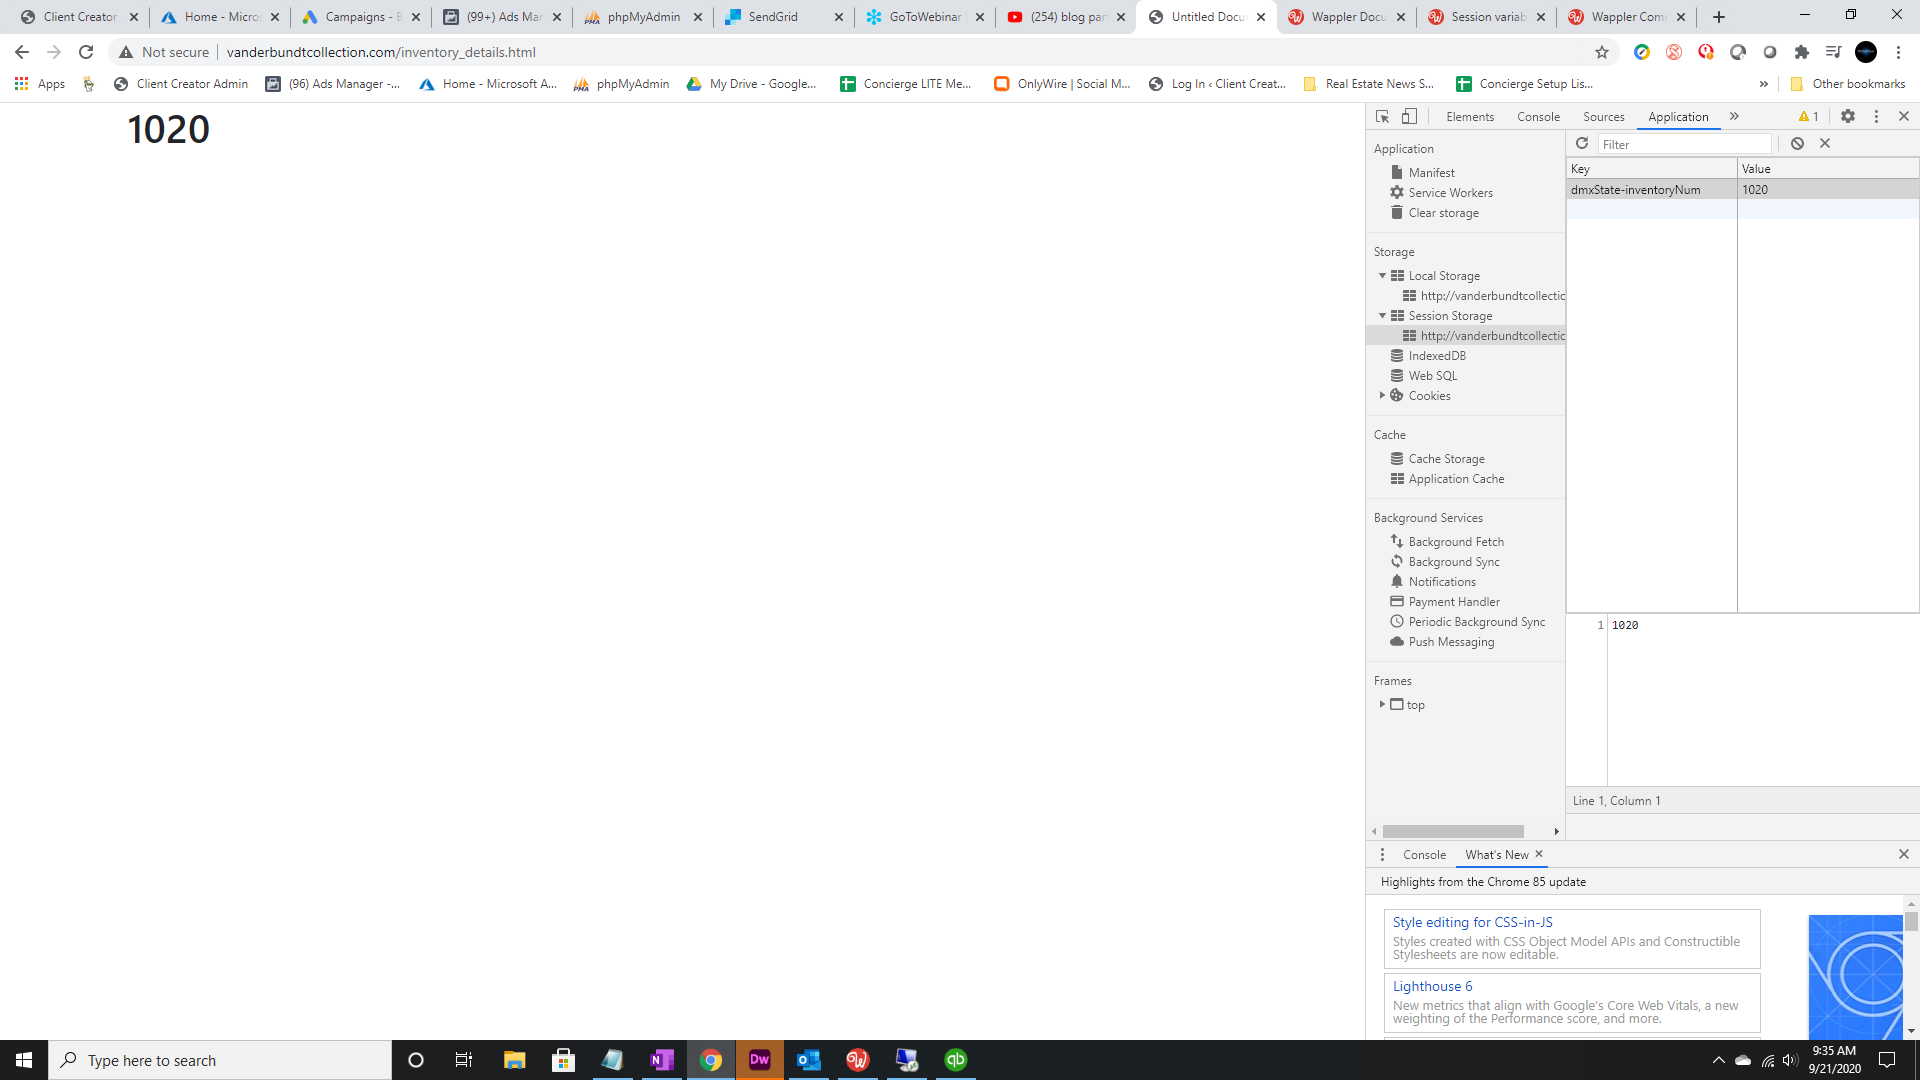This screenshot has width=1920, height=1080.
Task: Open a new Chrome tab
Action: coord(1719,17)
